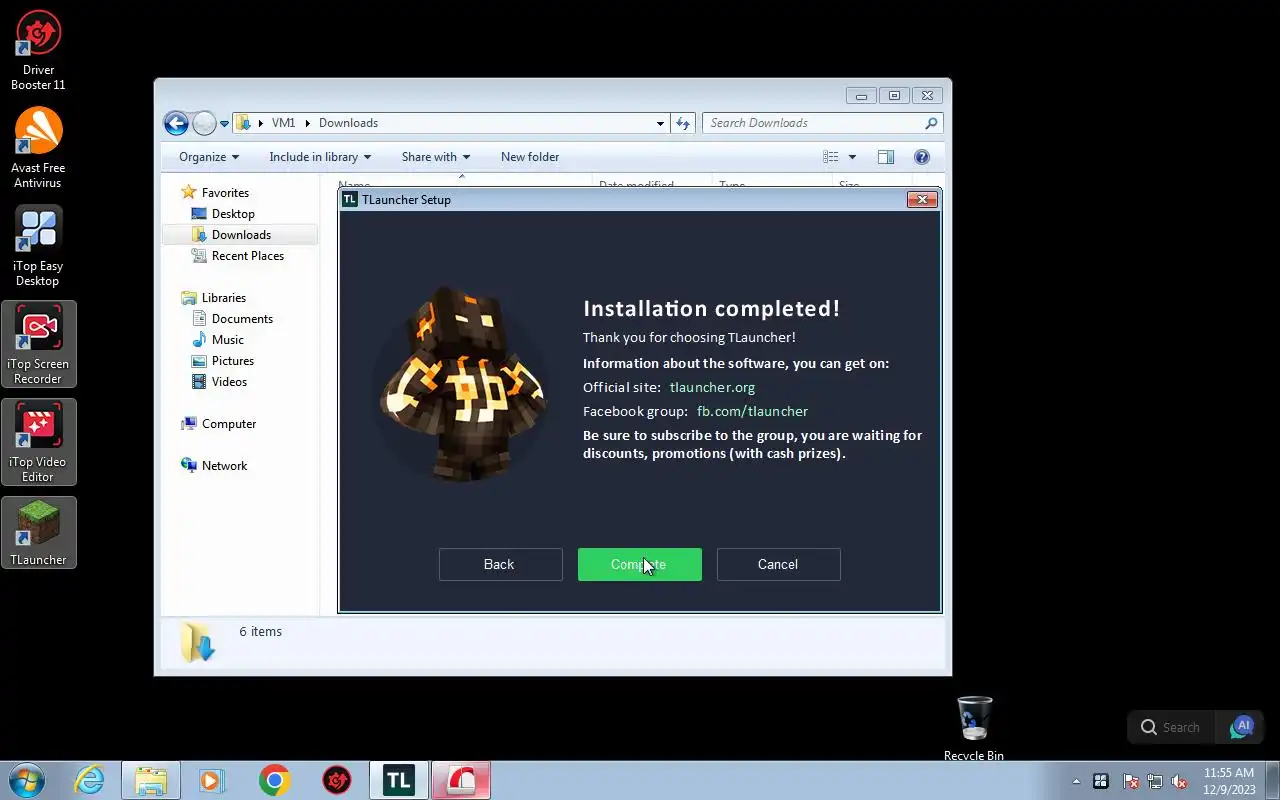Open TLauncher desktop shortcut
Image resolution: width=1280 pixels, height=800 pixels.
point(38,532)
